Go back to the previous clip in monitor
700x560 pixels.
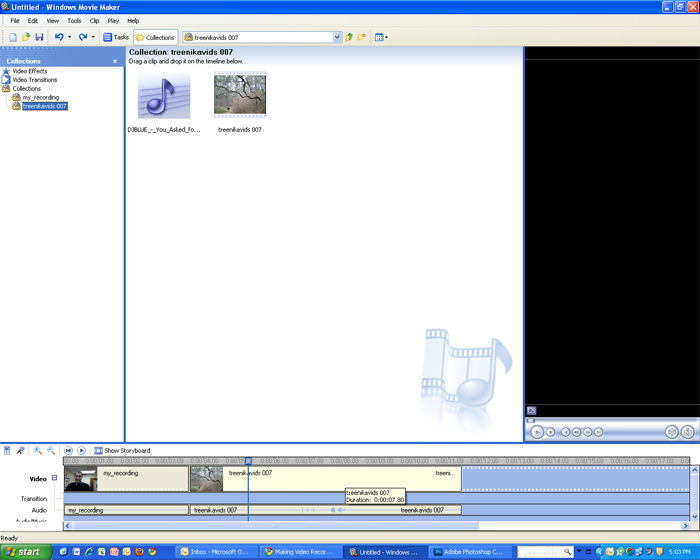pyautogui.click(x=566, y=432)
